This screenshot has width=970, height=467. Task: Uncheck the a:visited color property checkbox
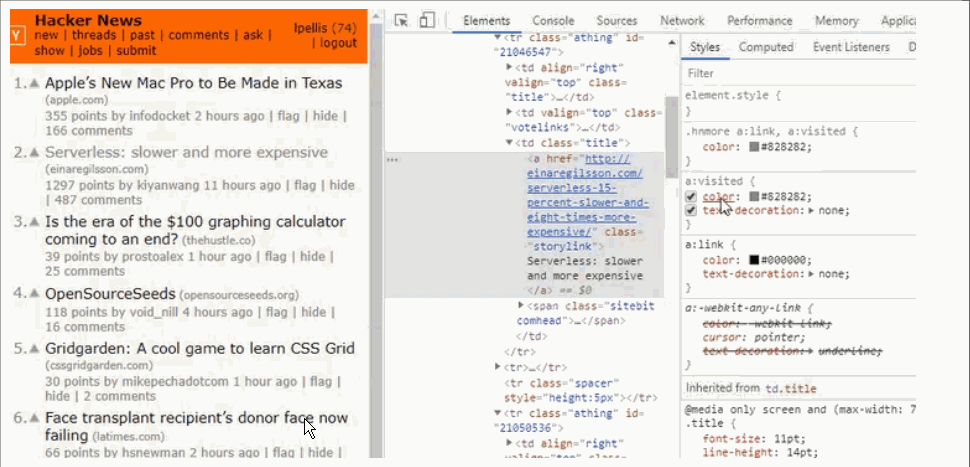point(691,197)
